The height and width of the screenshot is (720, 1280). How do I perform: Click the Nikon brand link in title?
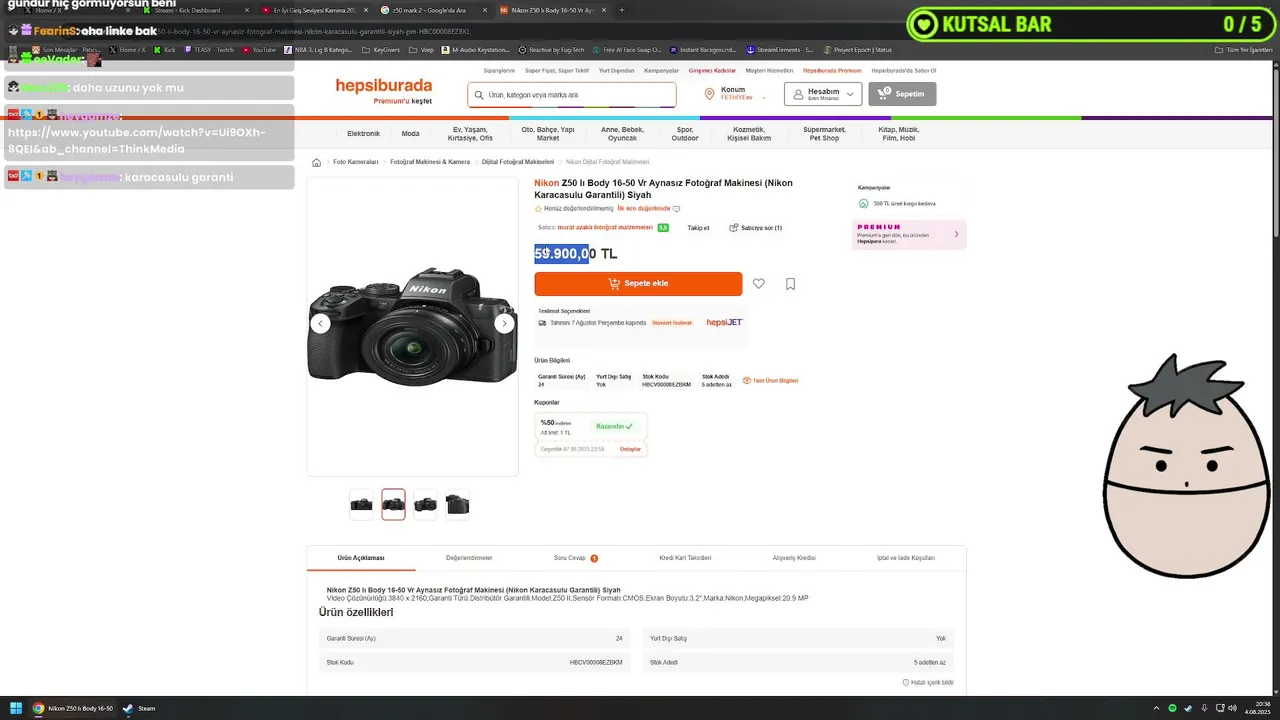click(547, 183)
